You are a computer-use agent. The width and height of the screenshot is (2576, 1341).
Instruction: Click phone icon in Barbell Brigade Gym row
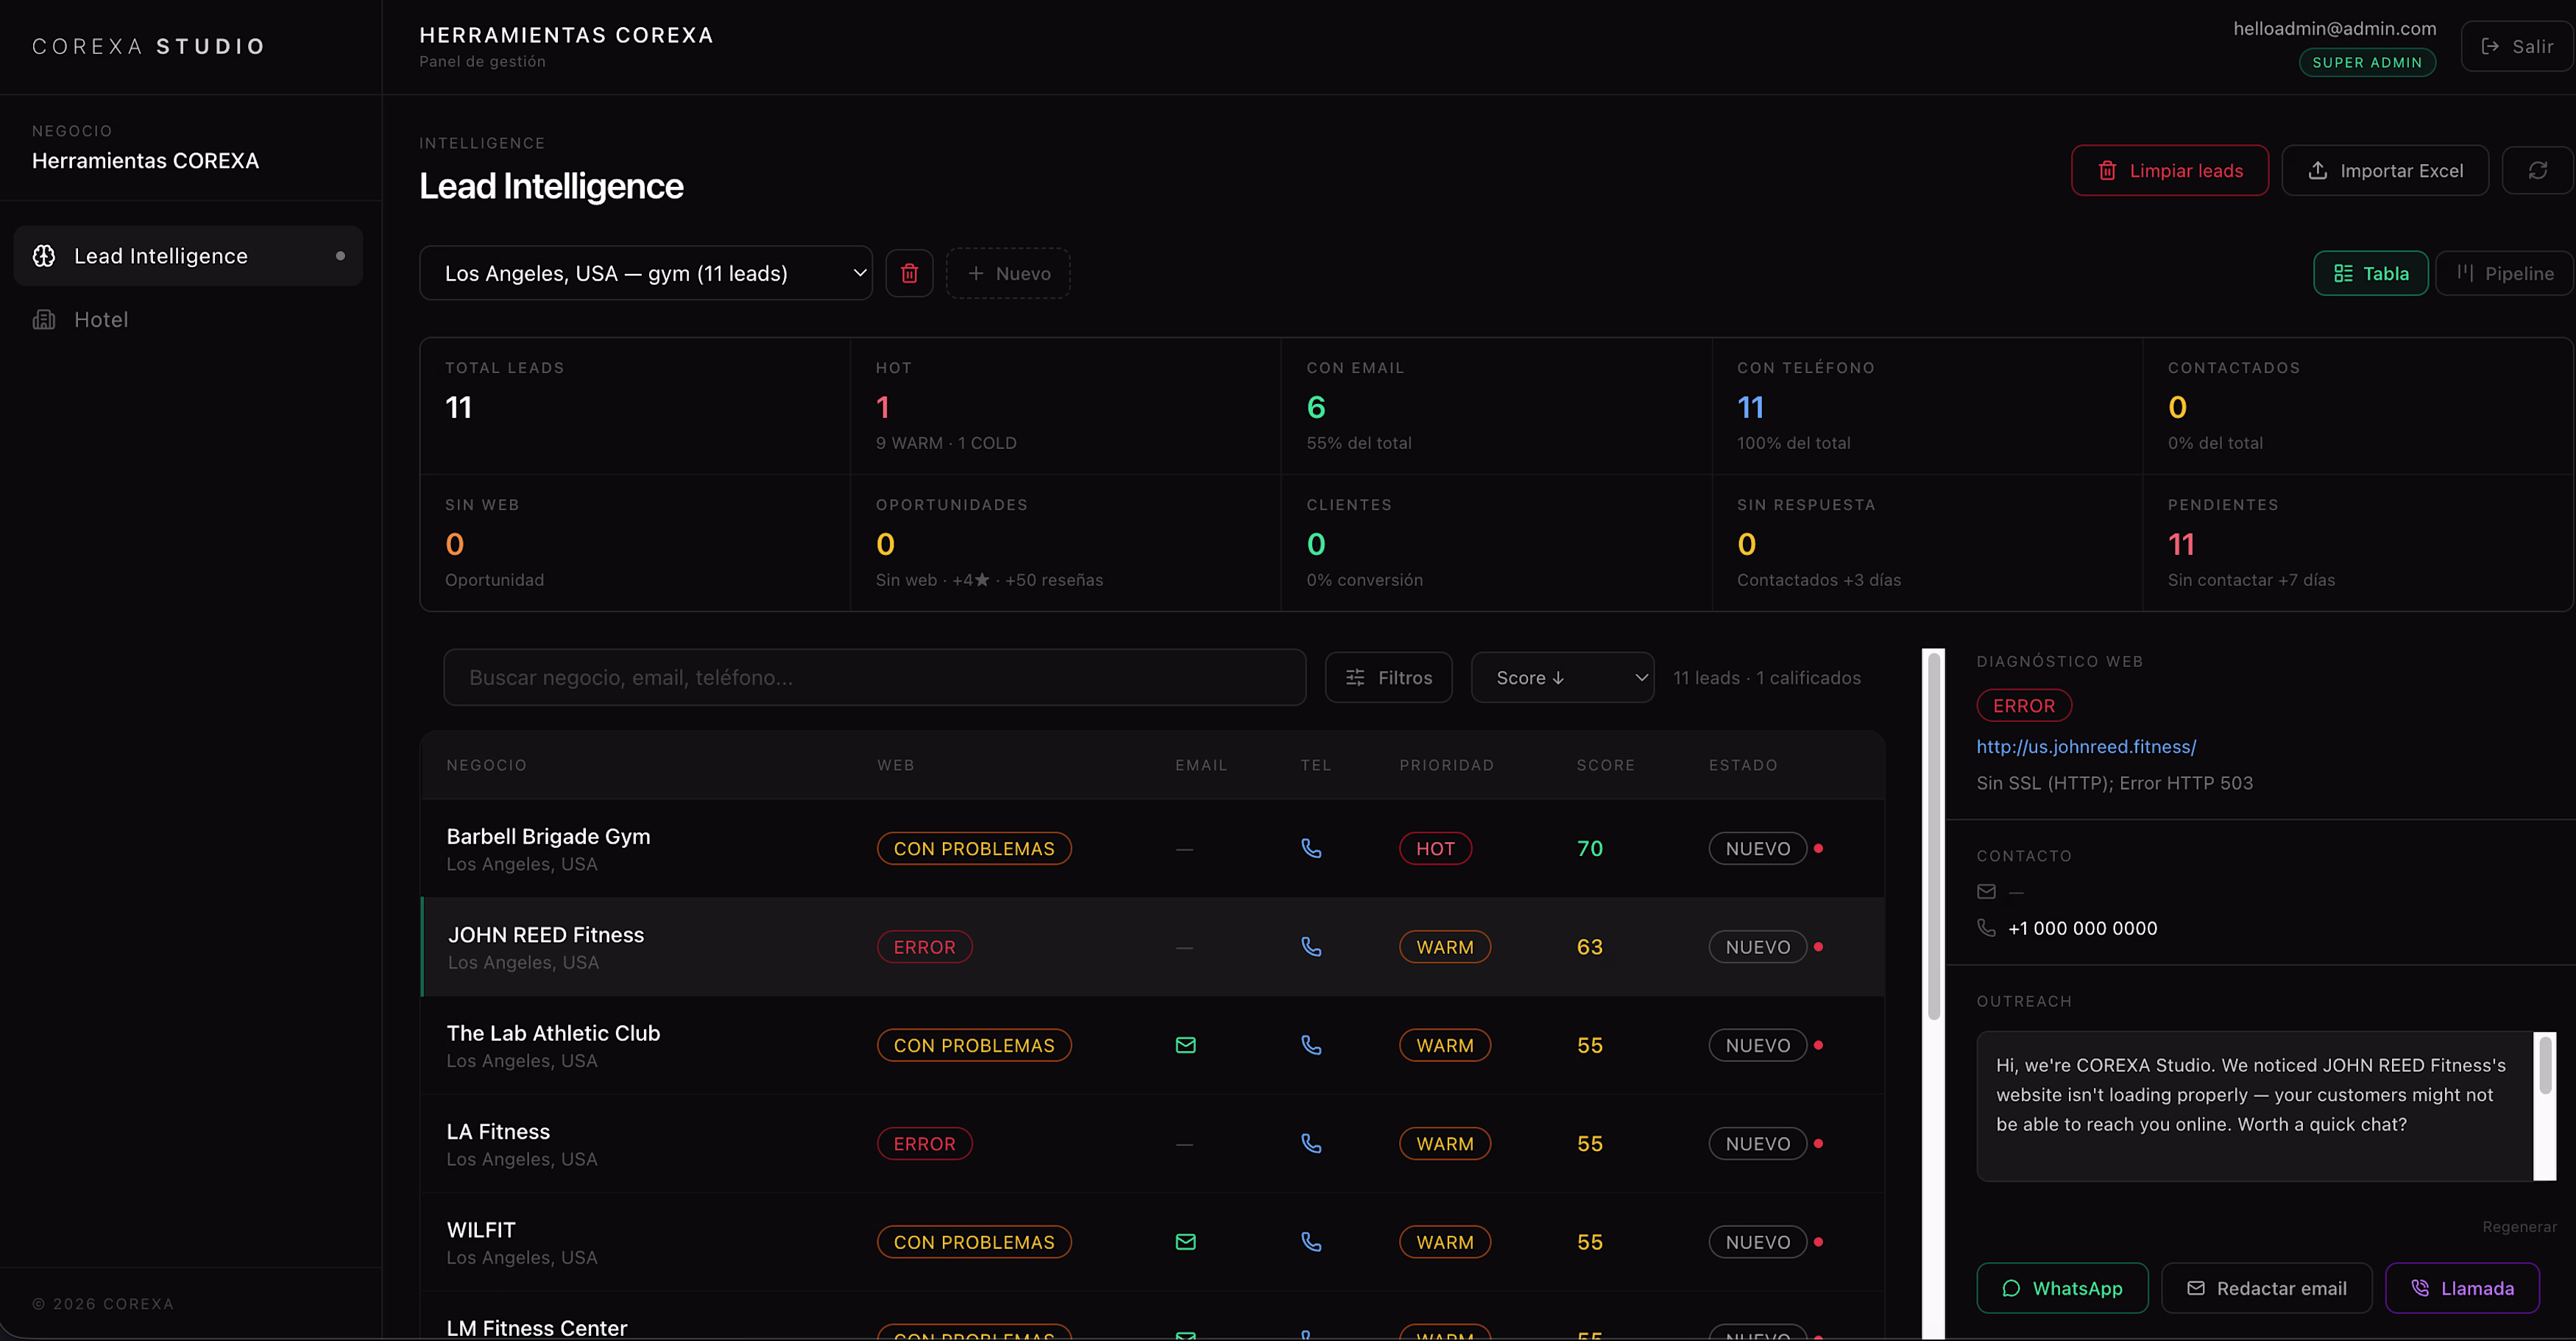tap(1311, 848)
